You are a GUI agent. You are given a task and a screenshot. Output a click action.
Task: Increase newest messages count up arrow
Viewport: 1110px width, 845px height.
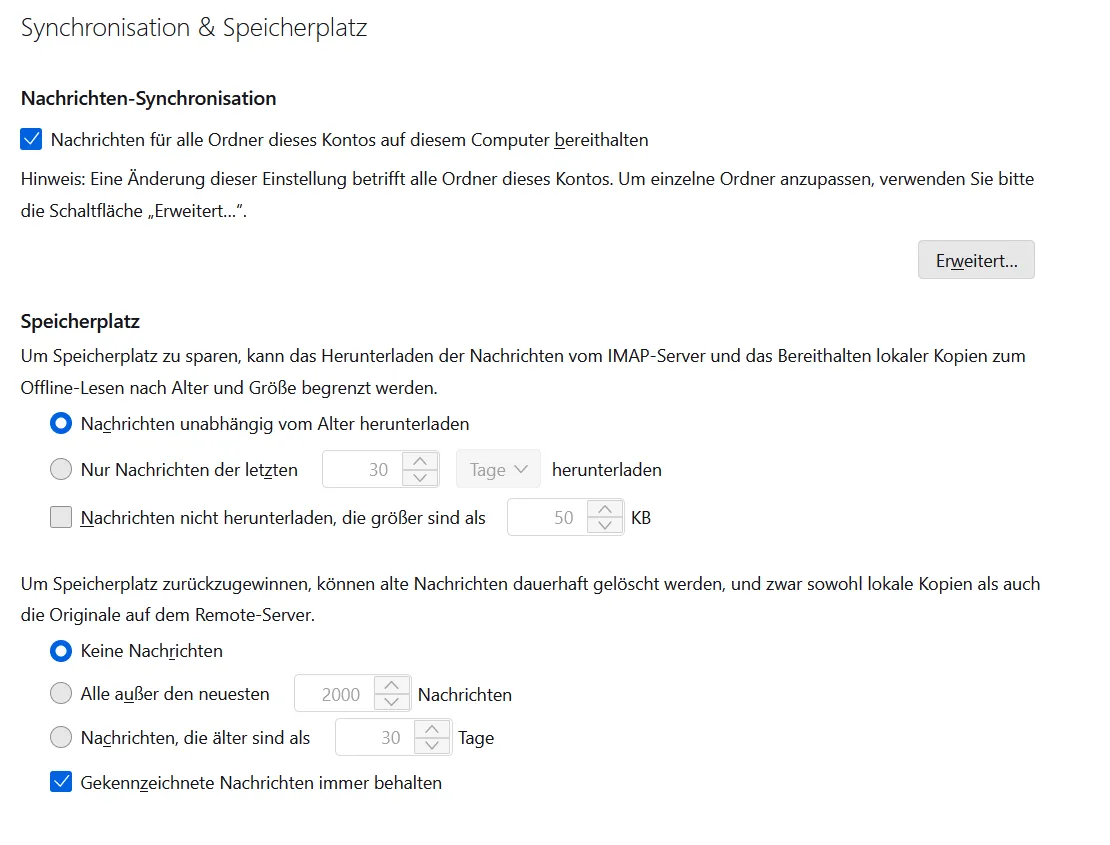391,686
